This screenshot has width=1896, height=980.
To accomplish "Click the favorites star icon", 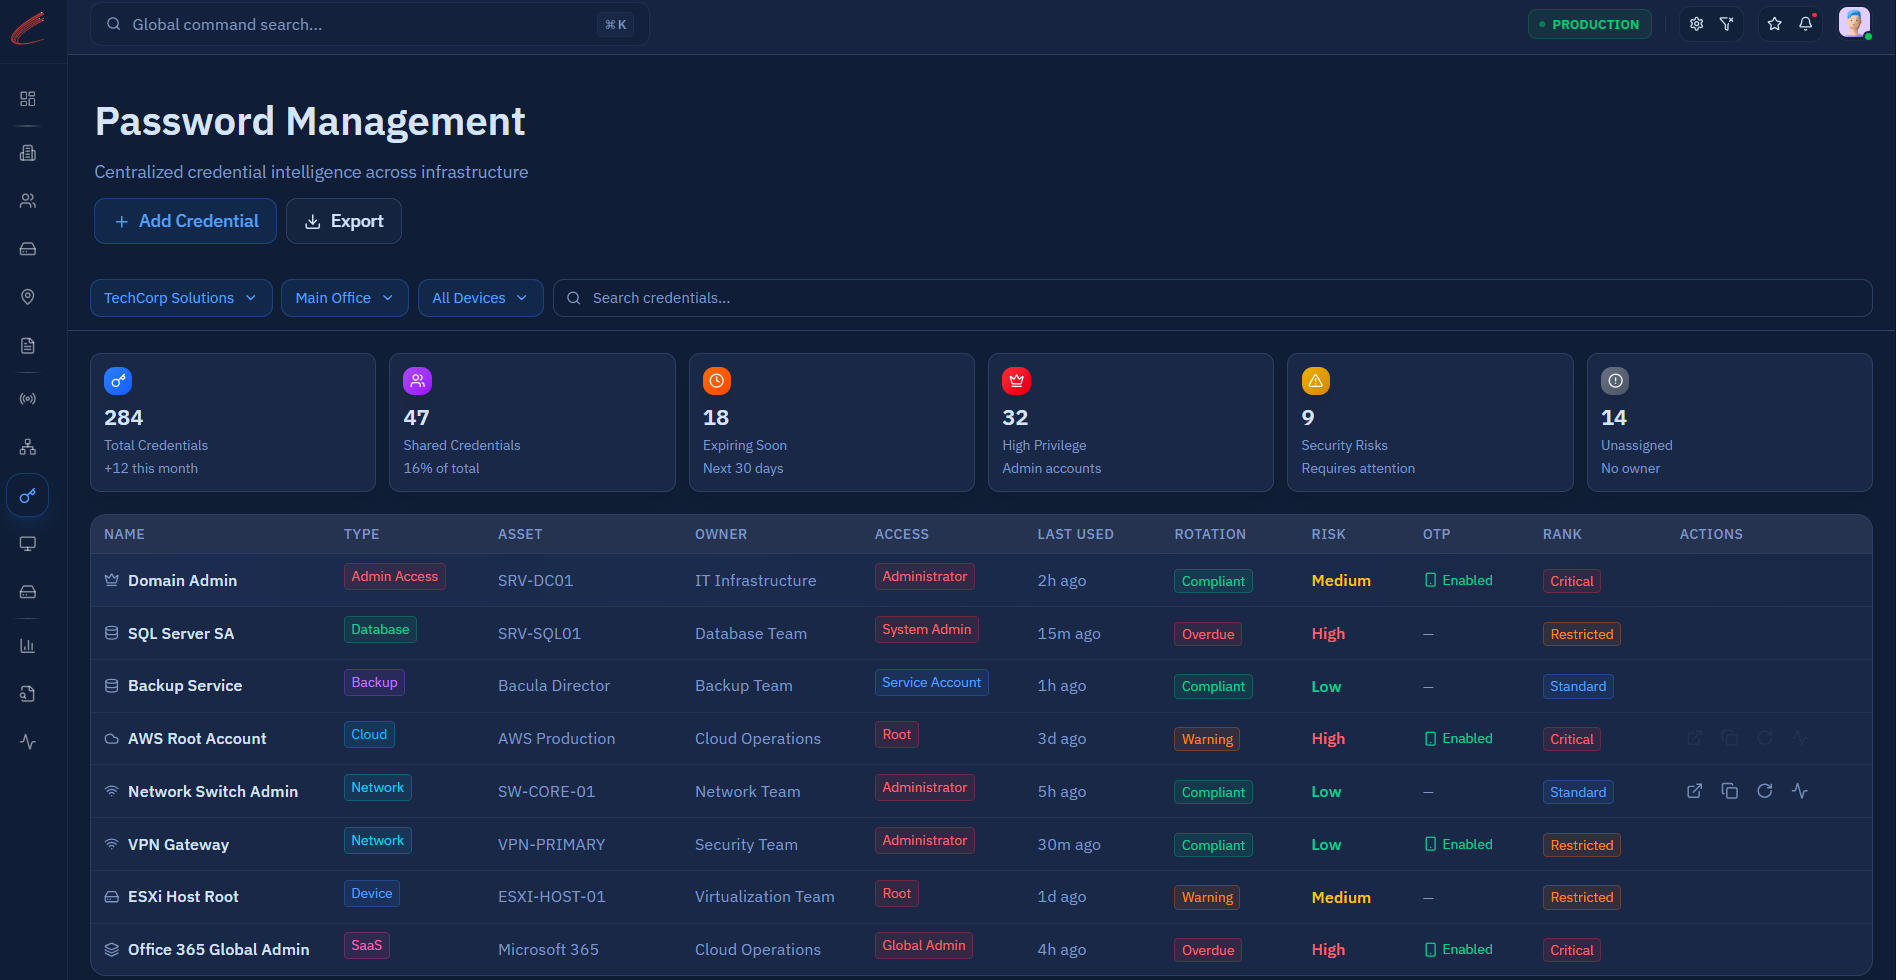I will (x=1775, y=24).
